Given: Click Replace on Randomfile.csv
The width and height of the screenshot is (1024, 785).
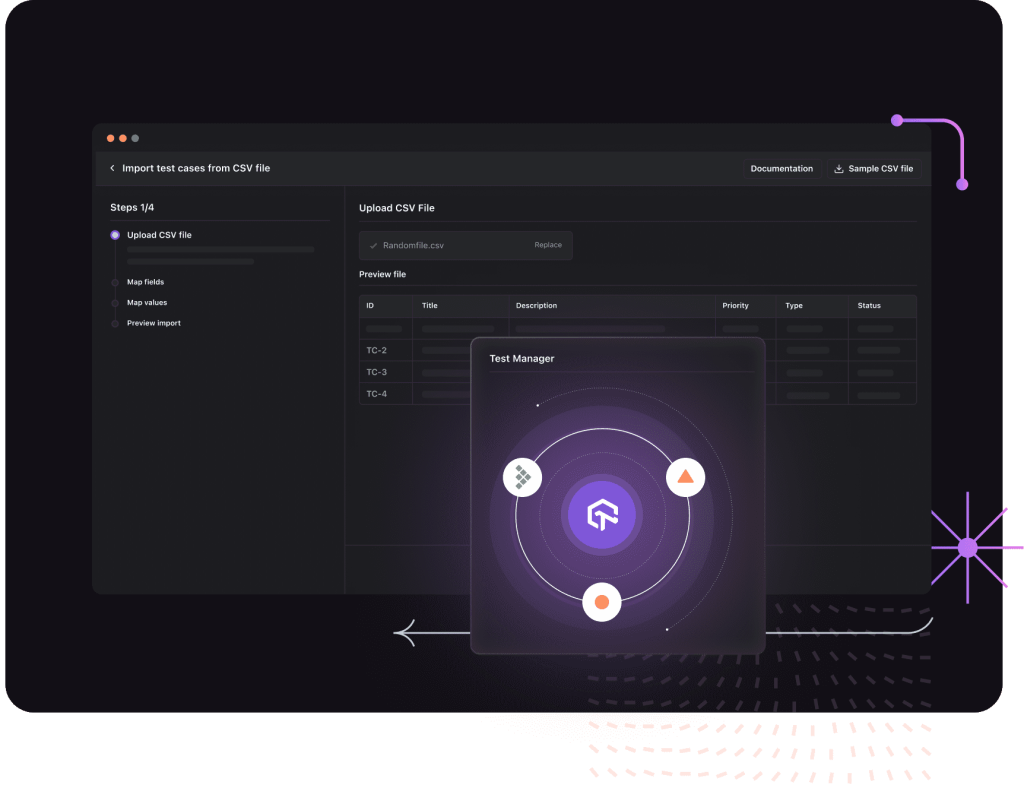Looking at the screenshot, I should pos(548,245).
